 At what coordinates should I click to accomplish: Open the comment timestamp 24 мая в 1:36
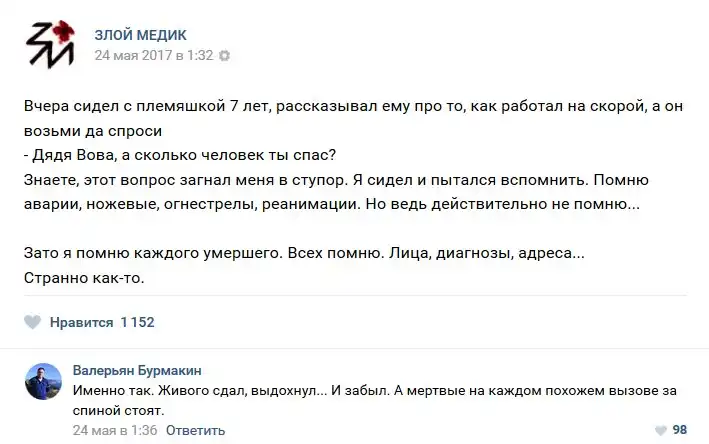(112, 429)
